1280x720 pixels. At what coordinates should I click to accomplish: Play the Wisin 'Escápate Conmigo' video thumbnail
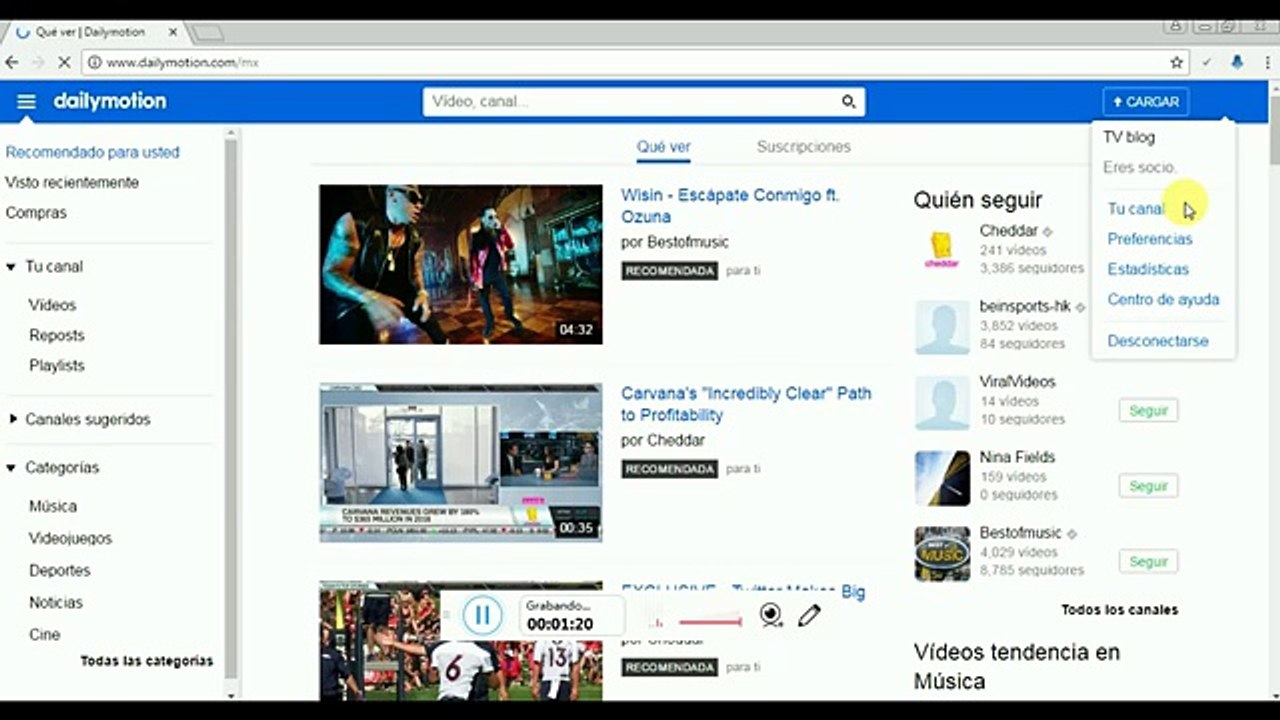(x=461, y=265)
